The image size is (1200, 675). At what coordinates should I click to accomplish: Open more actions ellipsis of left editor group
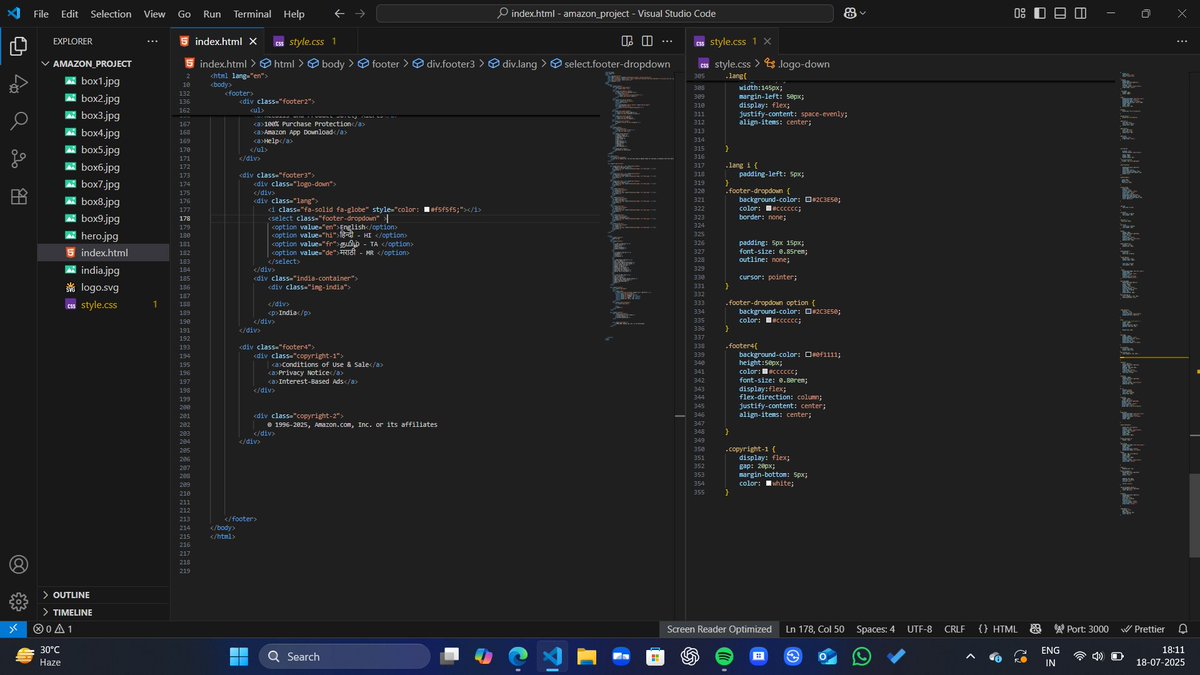[668, 41]
